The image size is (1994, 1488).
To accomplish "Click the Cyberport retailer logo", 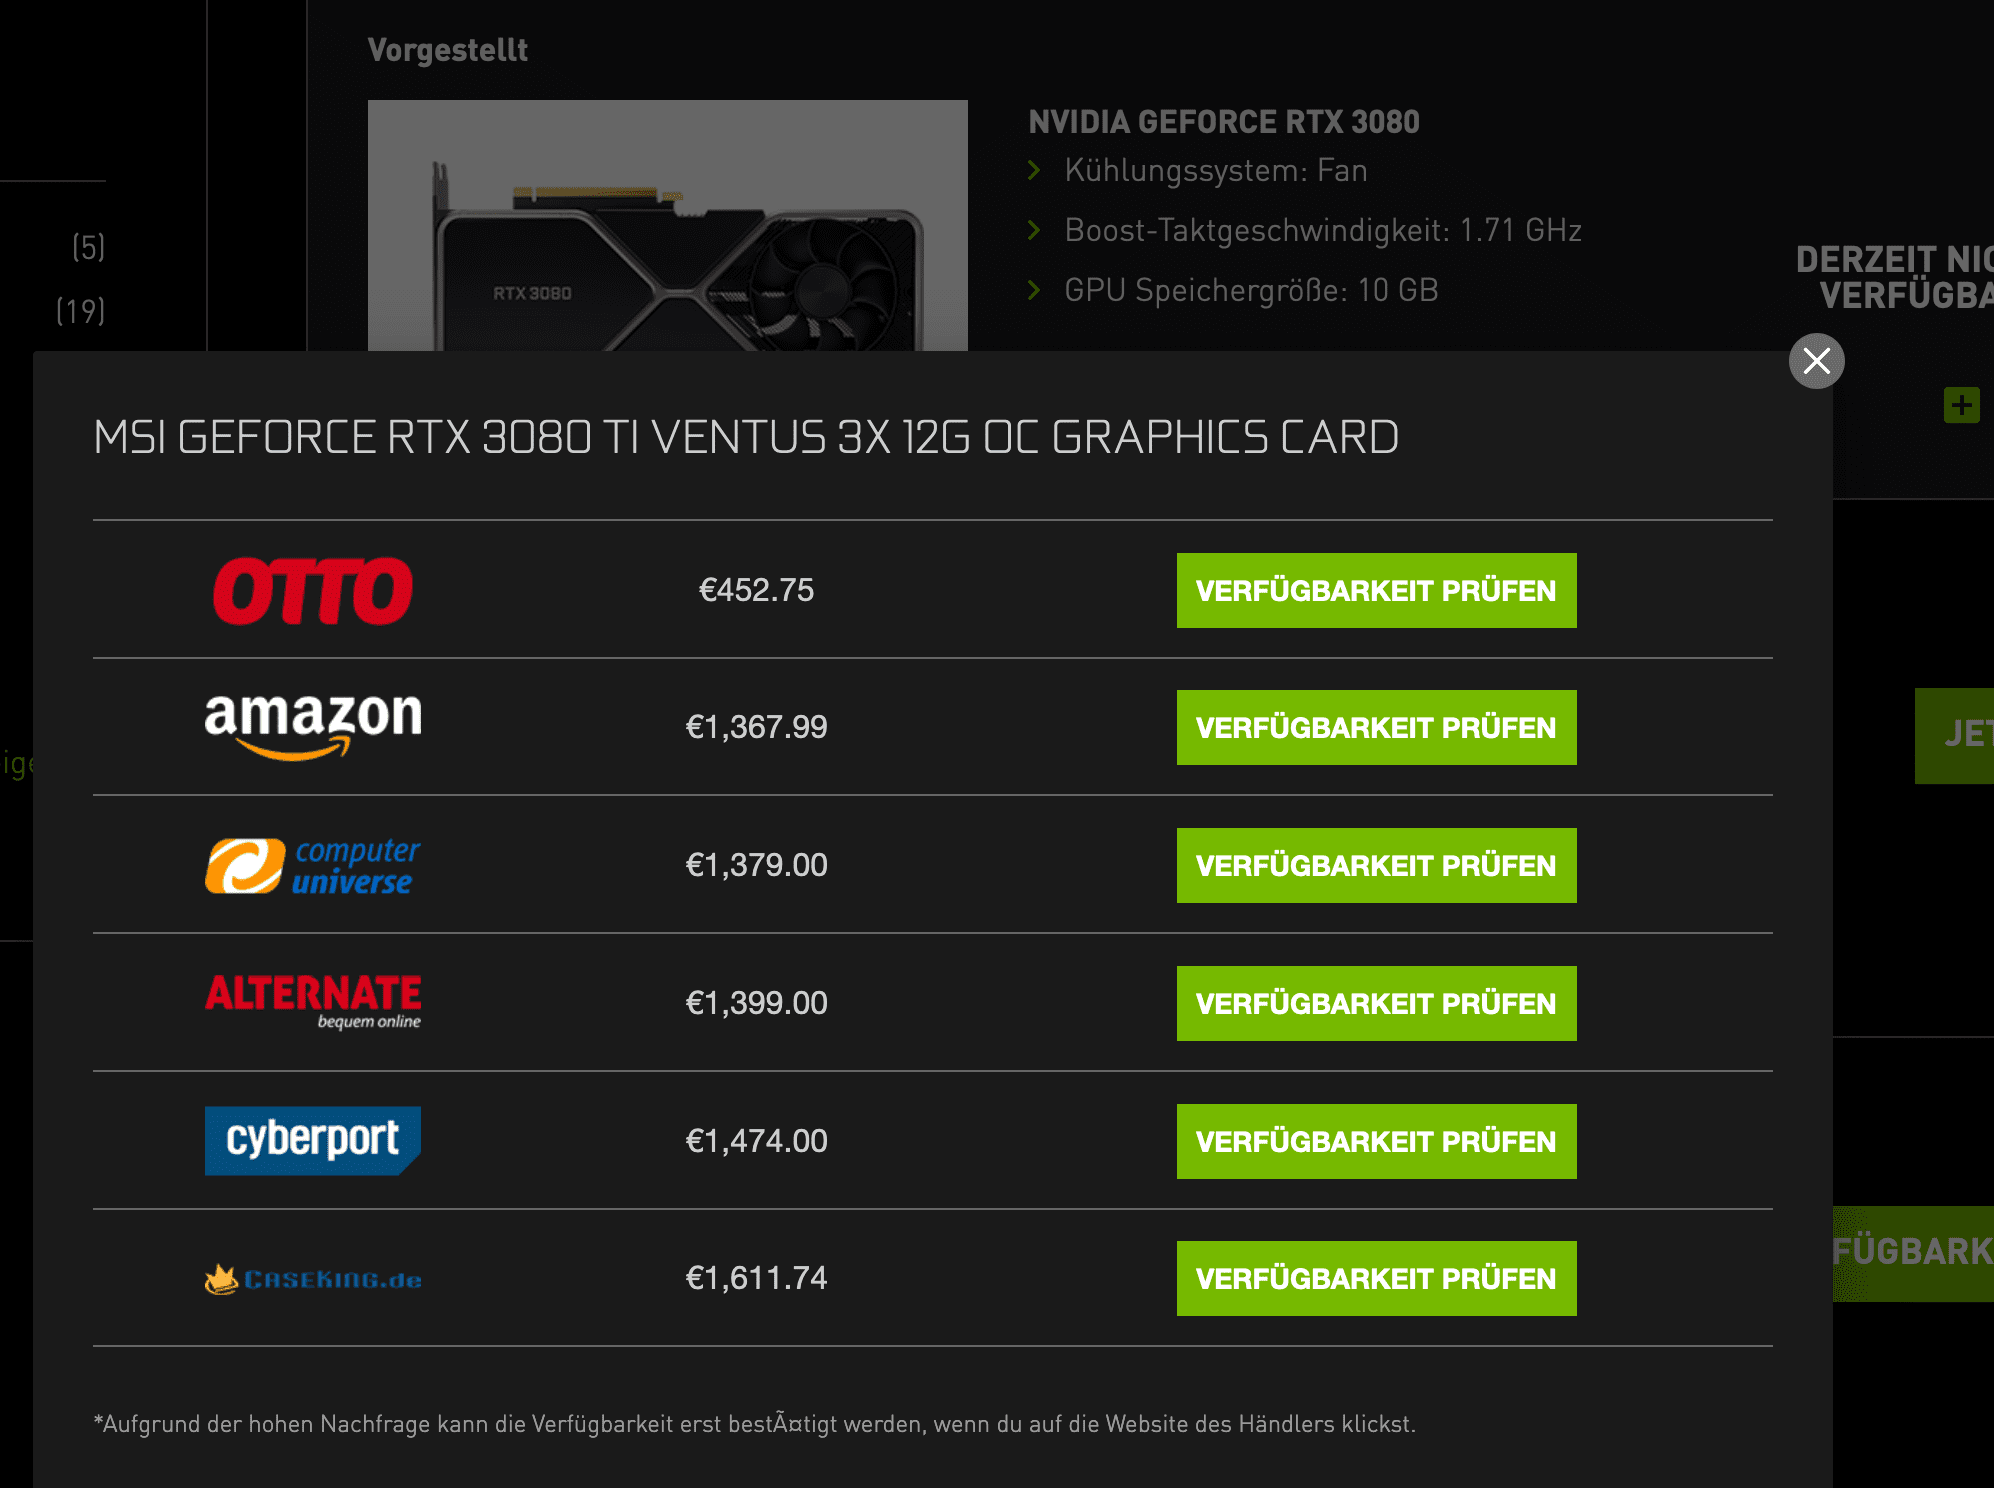I will click(313, 1140).
